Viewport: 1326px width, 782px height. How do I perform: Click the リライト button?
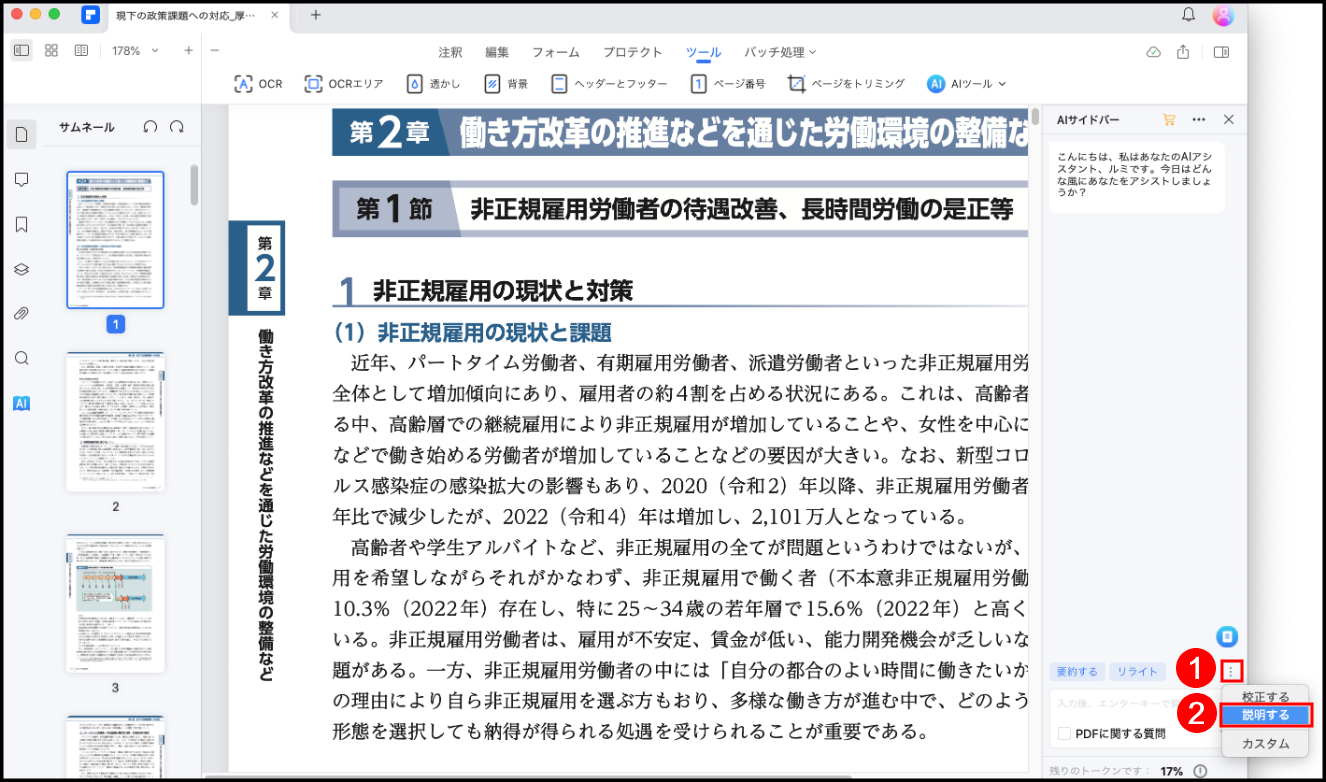pyautogui.click(x=1138, y=672)
